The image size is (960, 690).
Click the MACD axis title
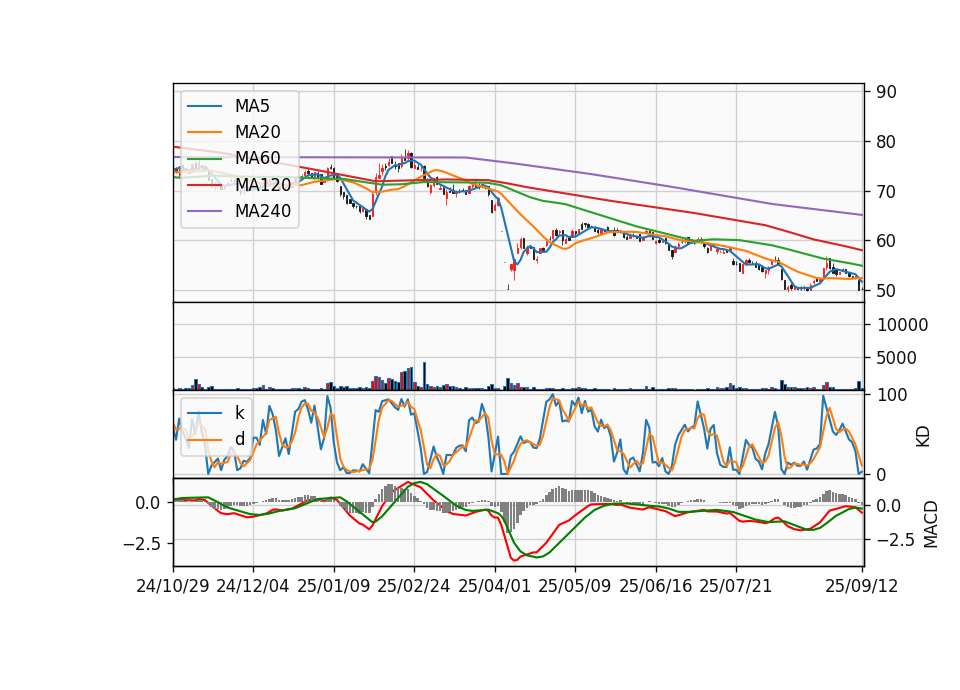(931, 524)
